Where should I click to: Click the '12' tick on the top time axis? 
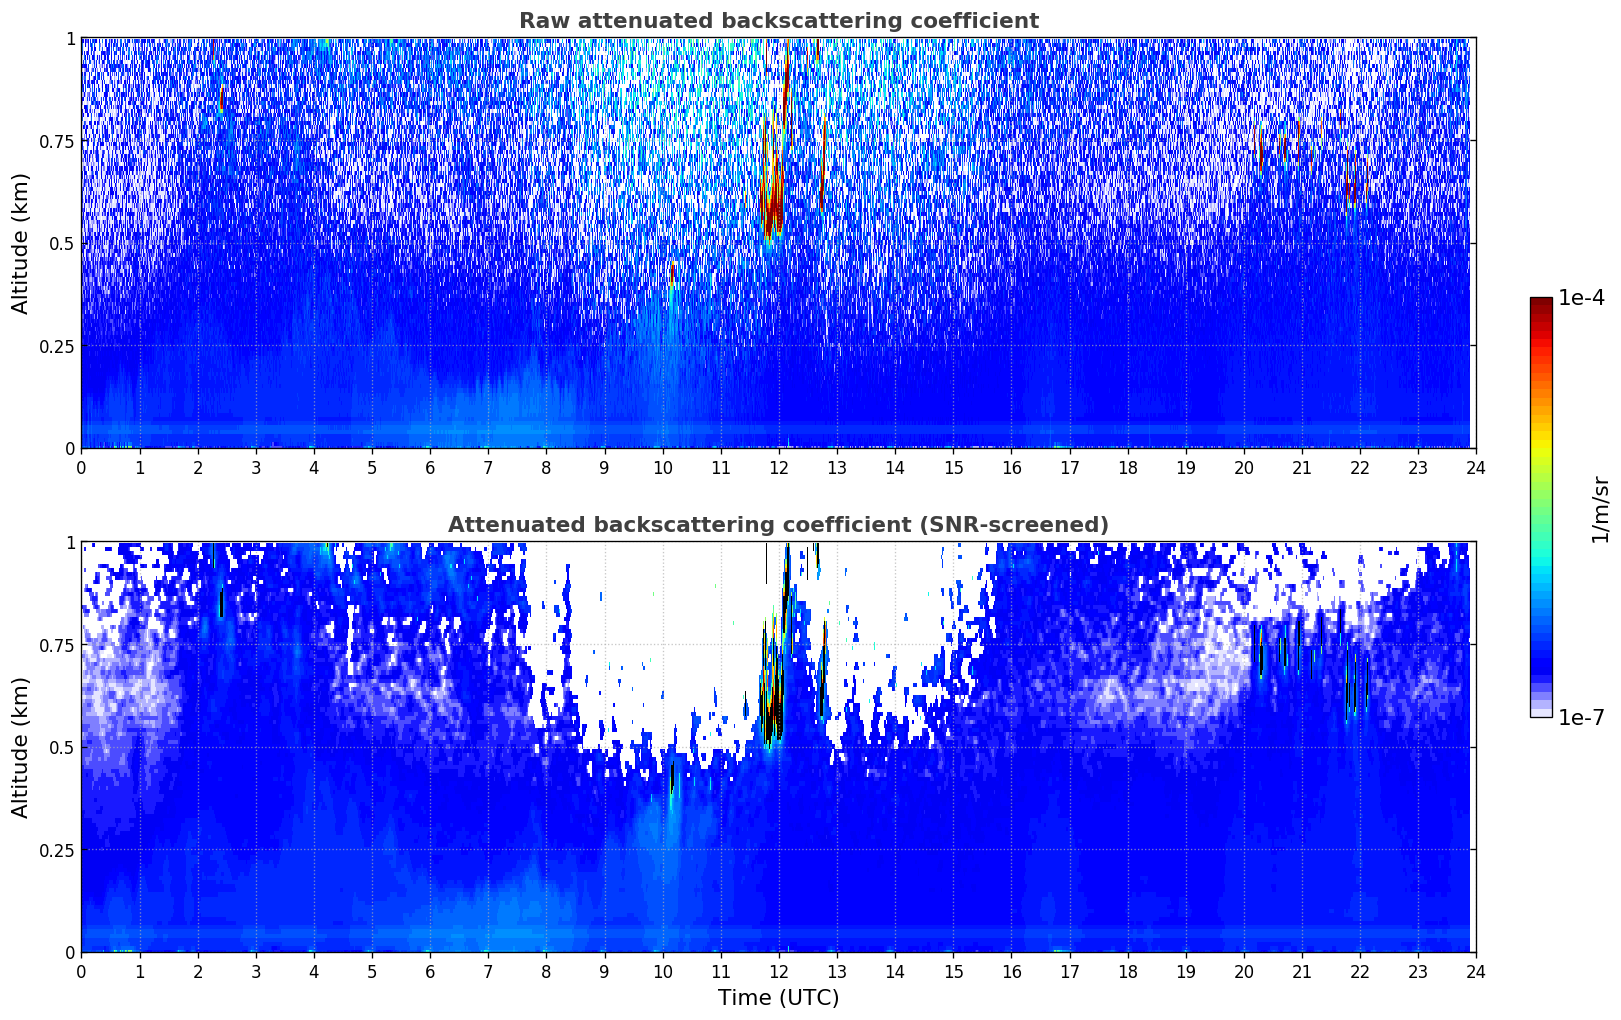pos(778,467)
